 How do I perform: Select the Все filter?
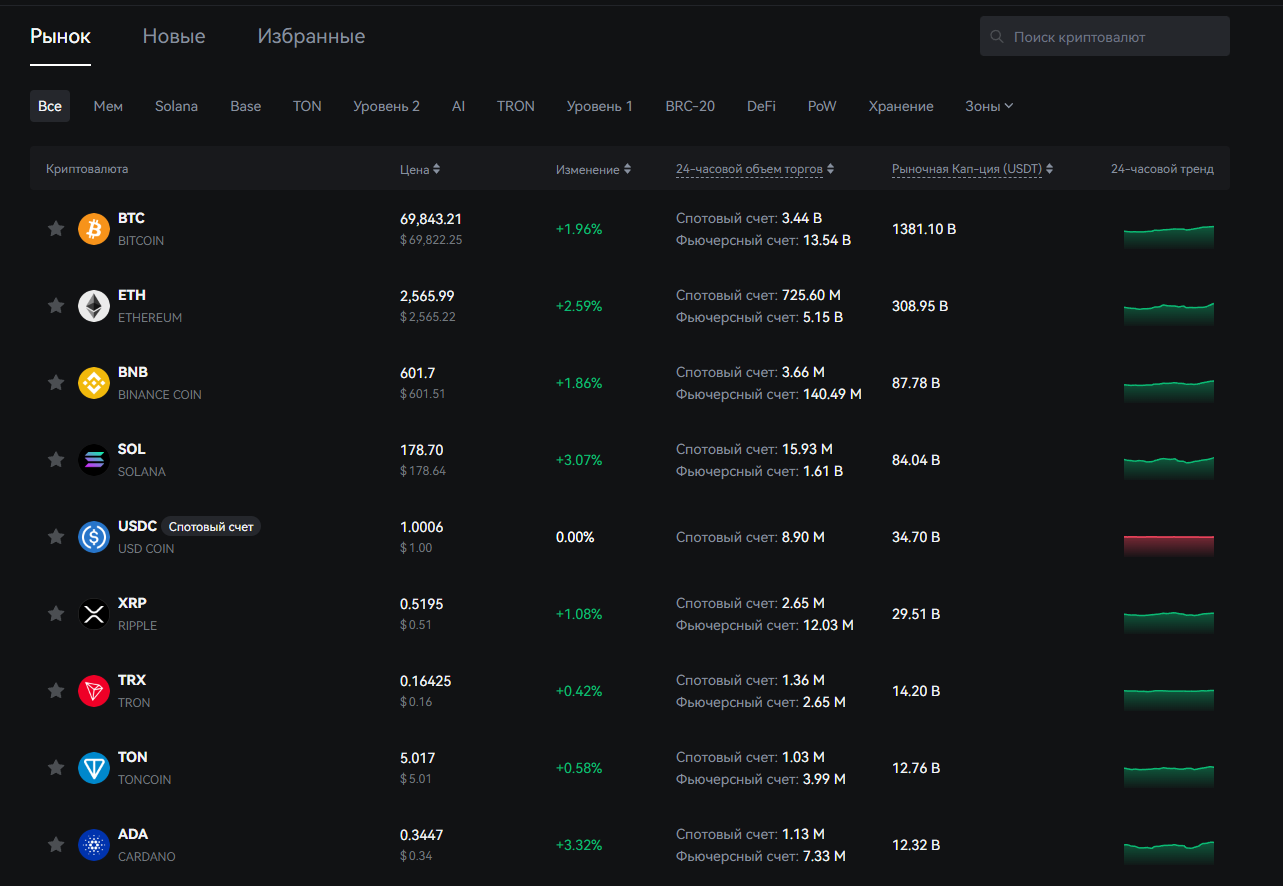[50, 106]
